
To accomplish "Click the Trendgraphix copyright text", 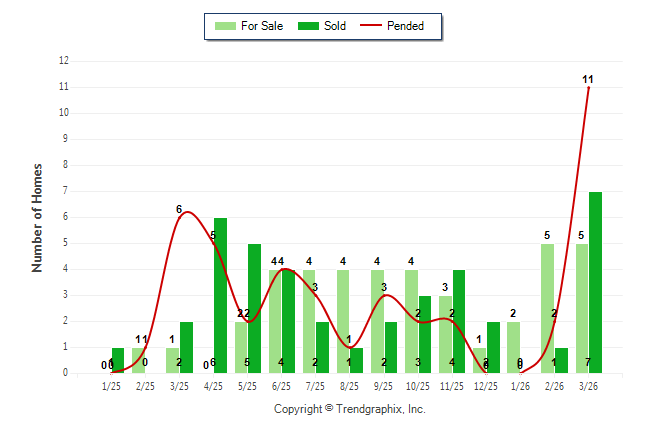I will [x=350, y=409].
